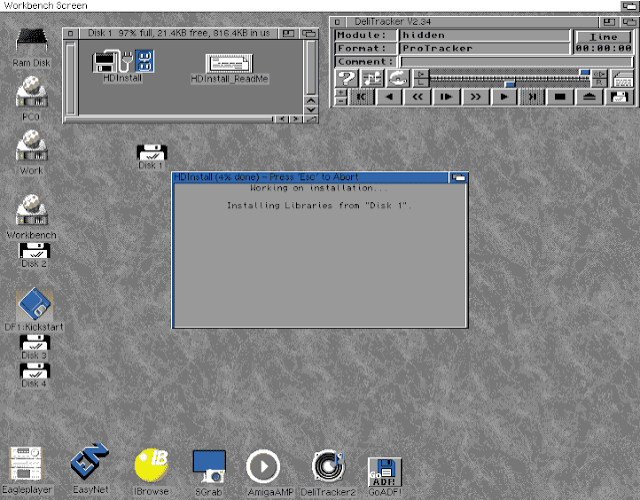Open the DF1:Kickstart disk icon

tap(34, 305)
